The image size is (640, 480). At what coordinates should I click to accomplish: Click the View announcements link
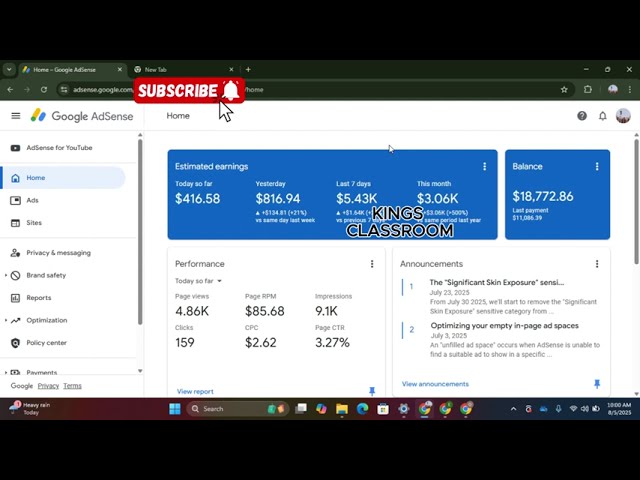coord(435,384)
